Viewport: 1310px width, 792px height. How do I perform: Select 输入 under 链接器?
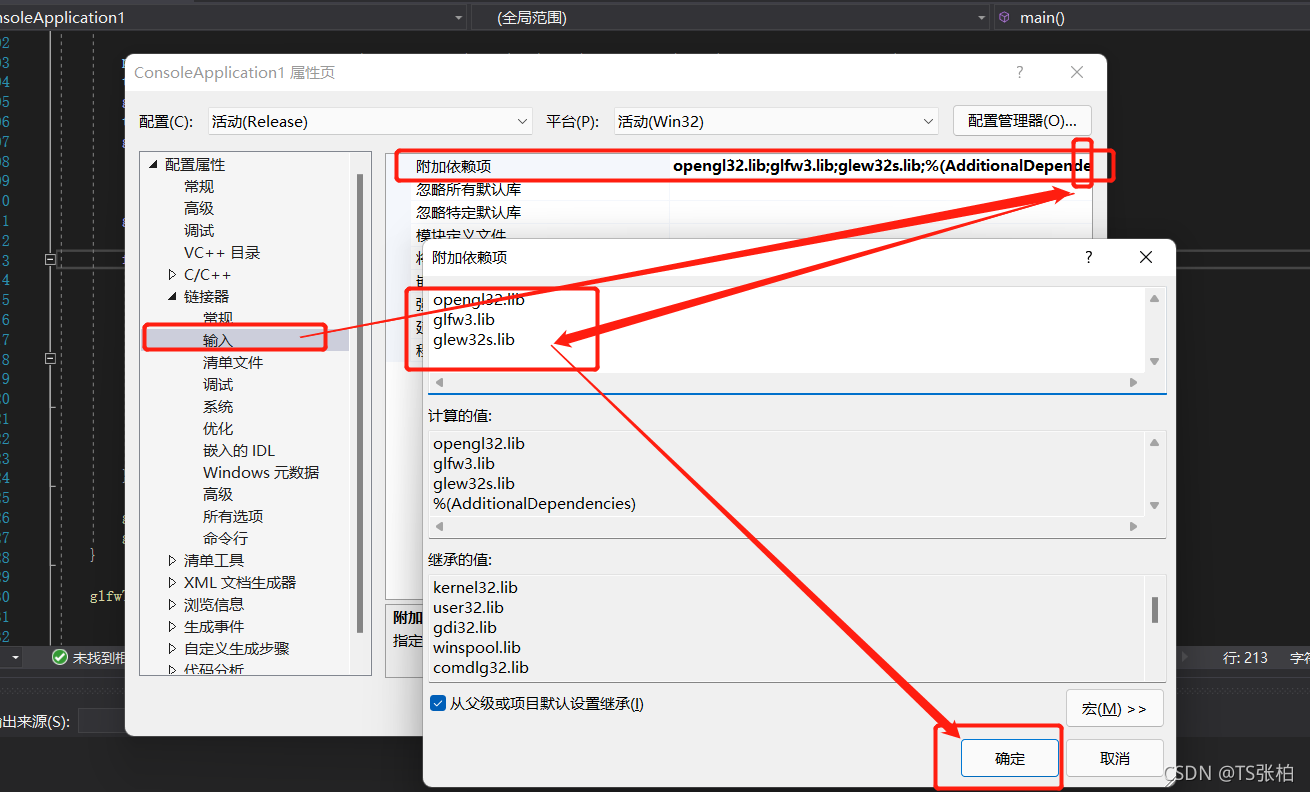pos(218,341)
